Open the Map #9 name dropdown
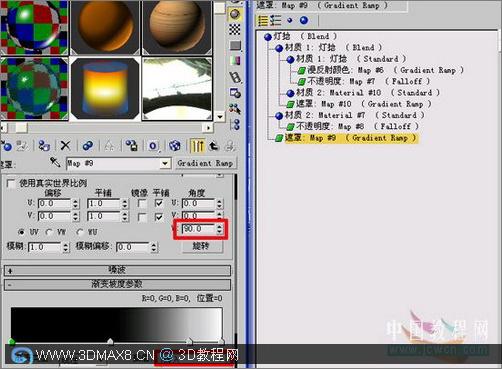This screenshot has width=502, height=369. 165,163
